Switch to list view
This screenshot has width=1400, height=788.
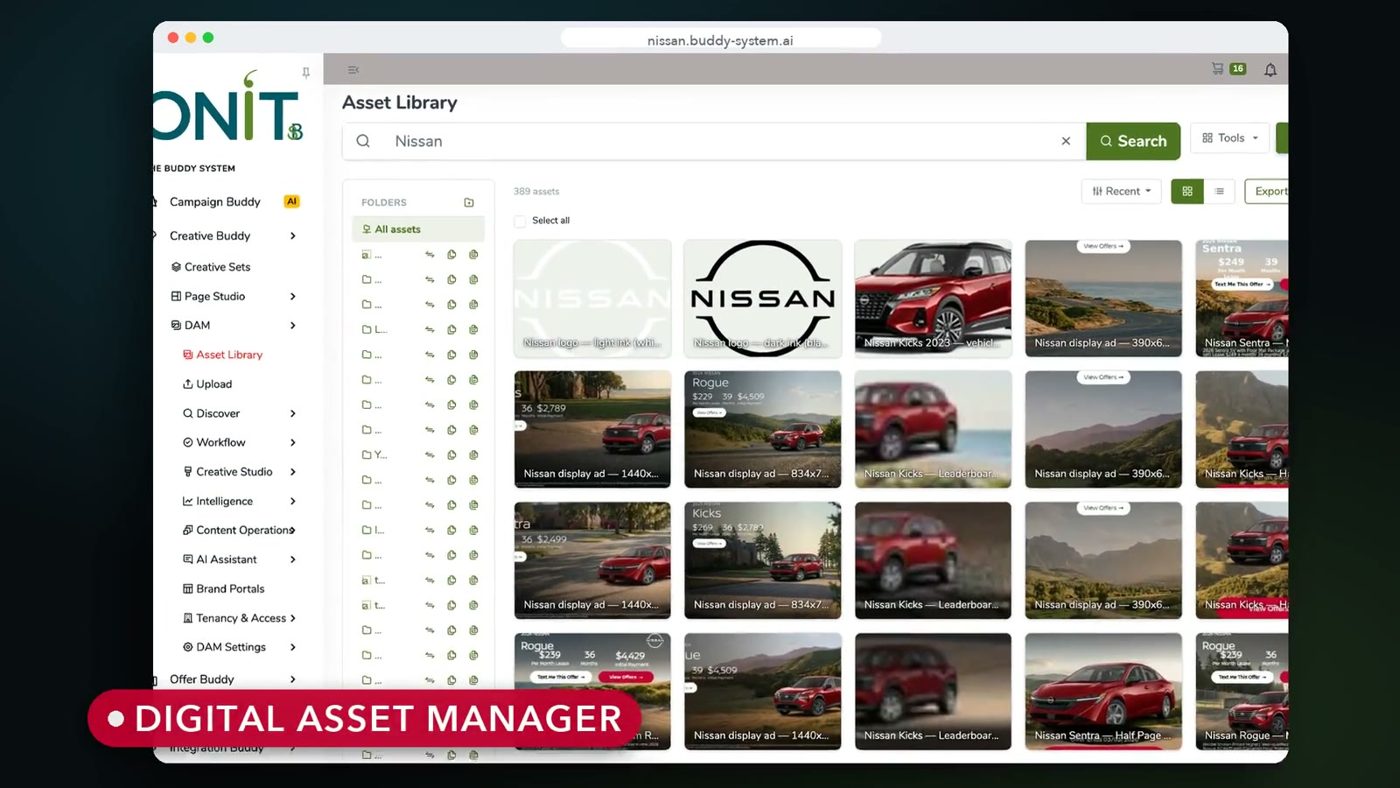point(1219,191)
